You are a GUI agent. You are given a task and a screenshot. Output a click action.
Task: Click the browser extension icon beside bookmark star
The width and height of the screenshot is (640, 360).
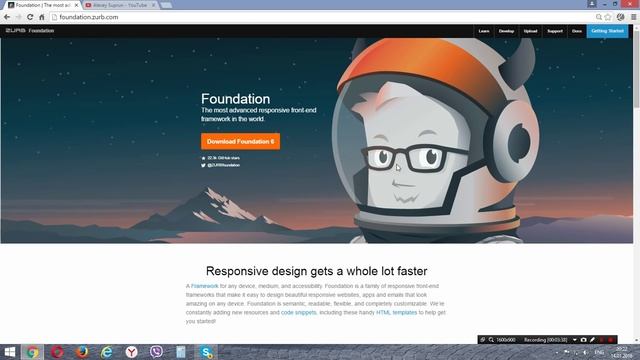point(620,17)
